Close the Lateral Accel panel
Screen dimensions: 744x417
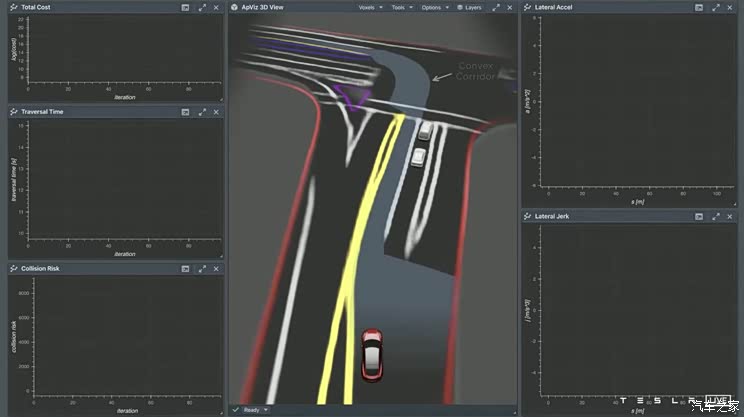[729, 7]
